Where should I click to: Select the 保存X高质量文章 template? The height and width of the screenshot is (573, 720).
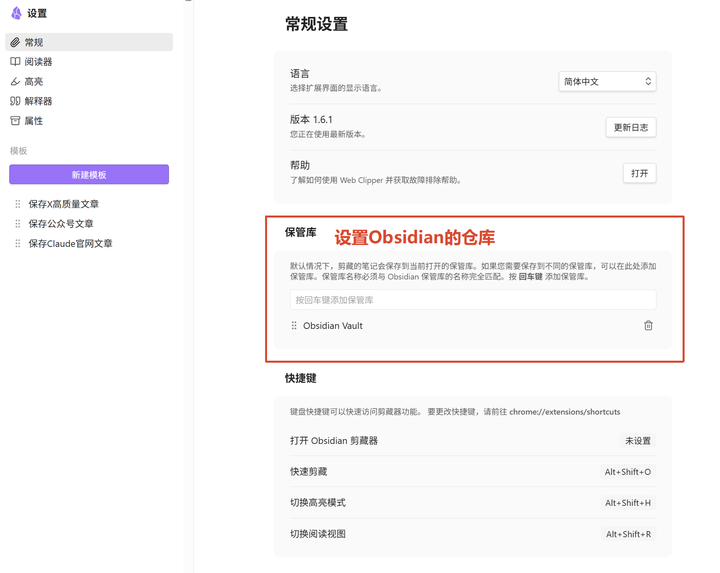pos(63,204)
